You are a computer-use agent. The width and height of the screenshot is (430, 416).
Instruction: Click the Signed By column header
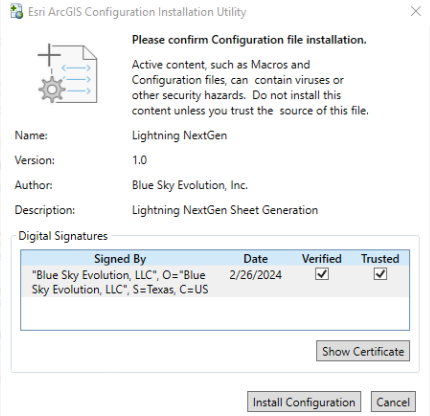(x=120, y=259)
